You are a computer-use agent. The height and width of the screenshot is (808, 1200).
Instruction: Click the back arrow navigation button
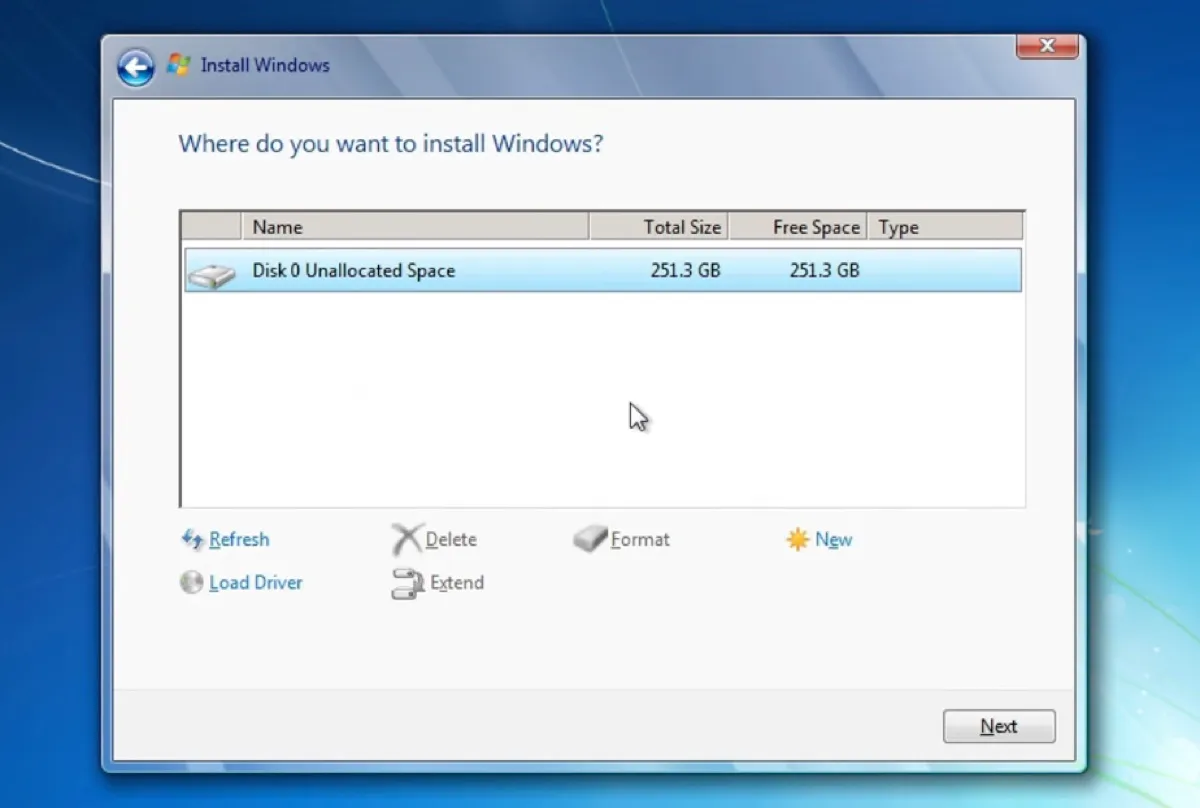134,66
